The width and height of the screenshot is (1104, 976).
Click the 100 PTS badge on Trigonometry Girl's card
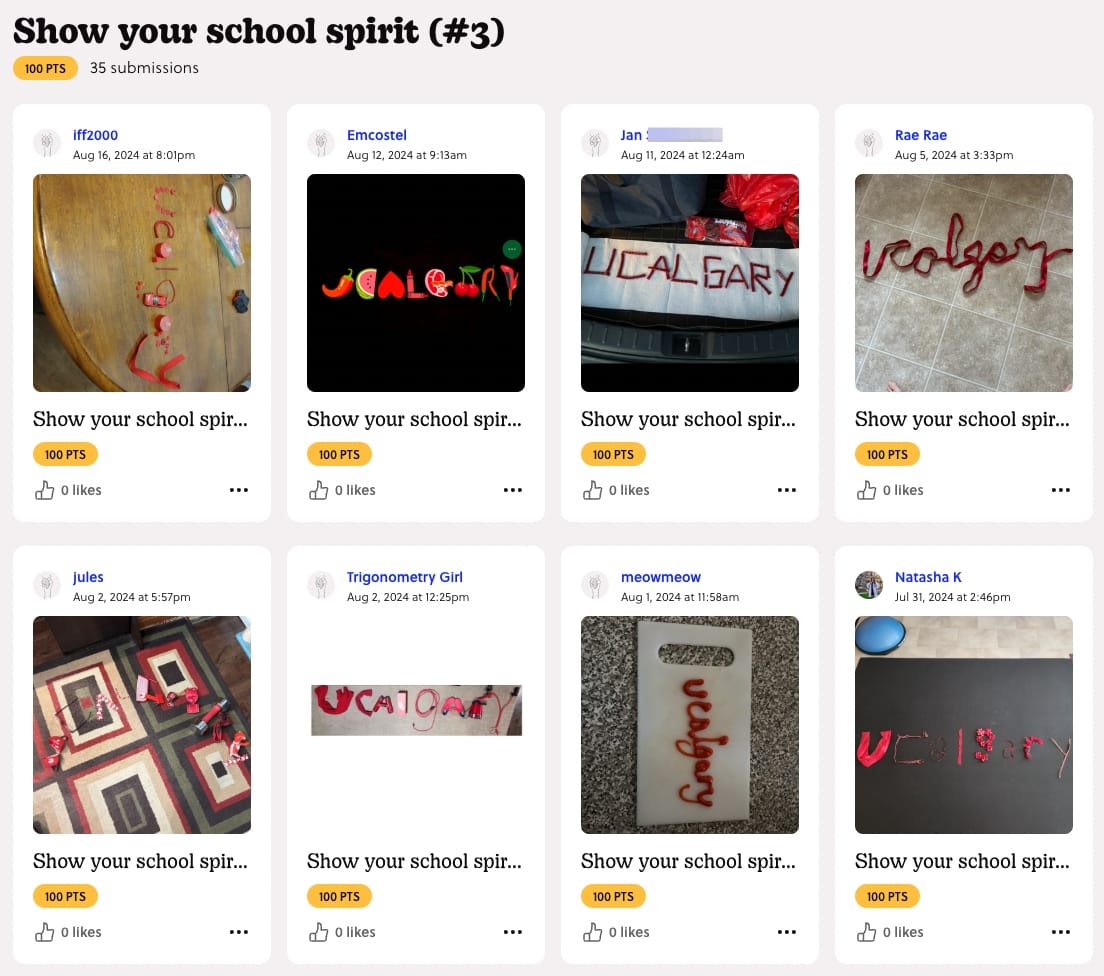[x=339, y=896]
